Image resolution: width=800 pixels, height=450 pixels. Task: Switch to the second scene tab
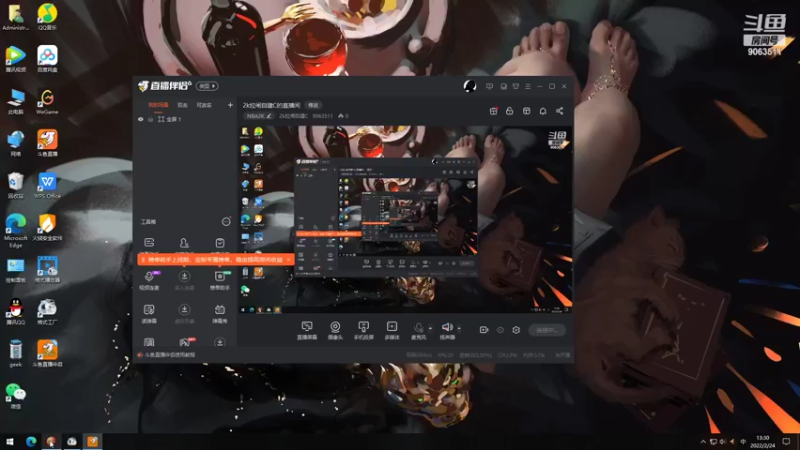[x=182, y=105]
